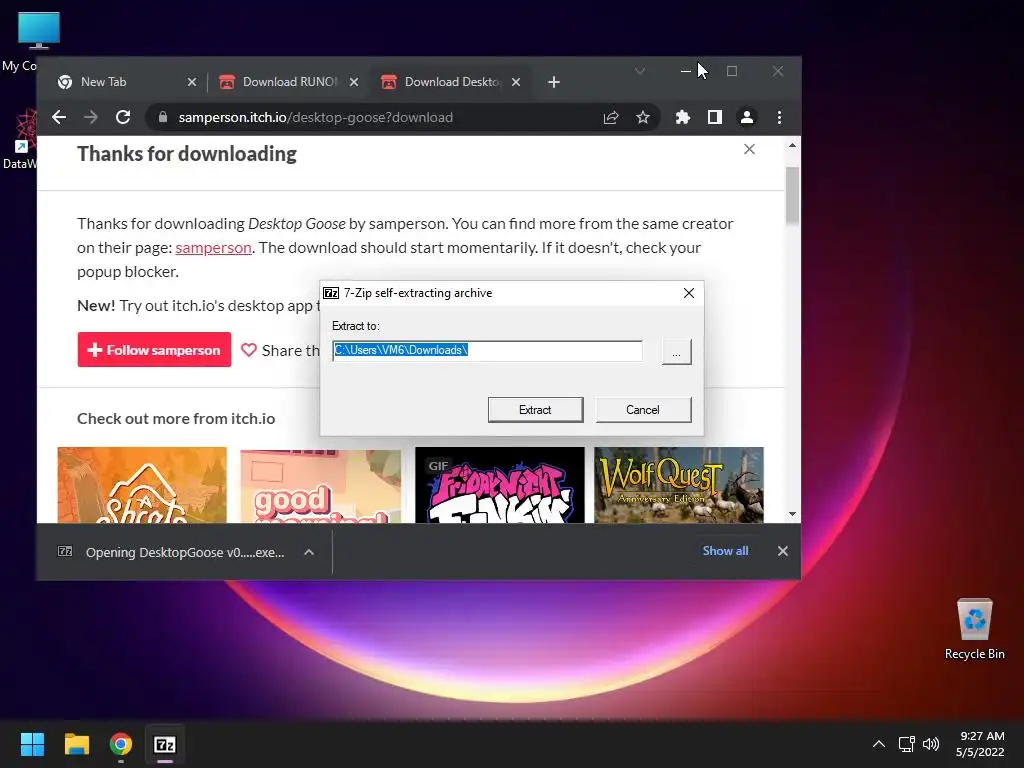
Task: Go forward in Chrome browser
Action: click(x=91, y=118)
